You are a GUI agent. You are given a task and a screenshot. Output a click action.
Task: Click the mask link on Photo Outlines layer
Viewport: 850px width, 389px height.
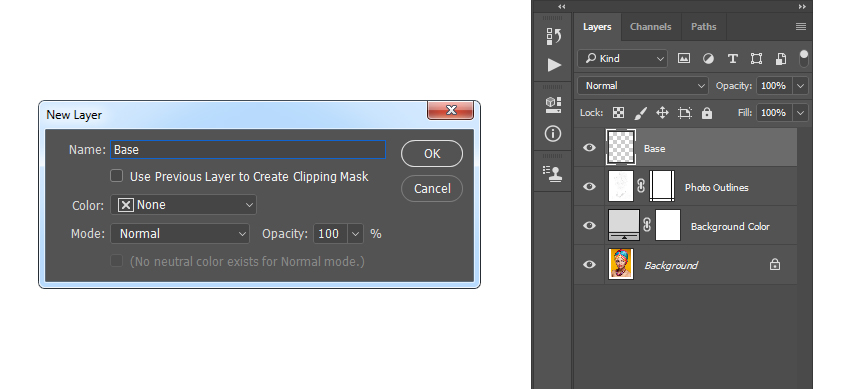click(x=641, y=187)
